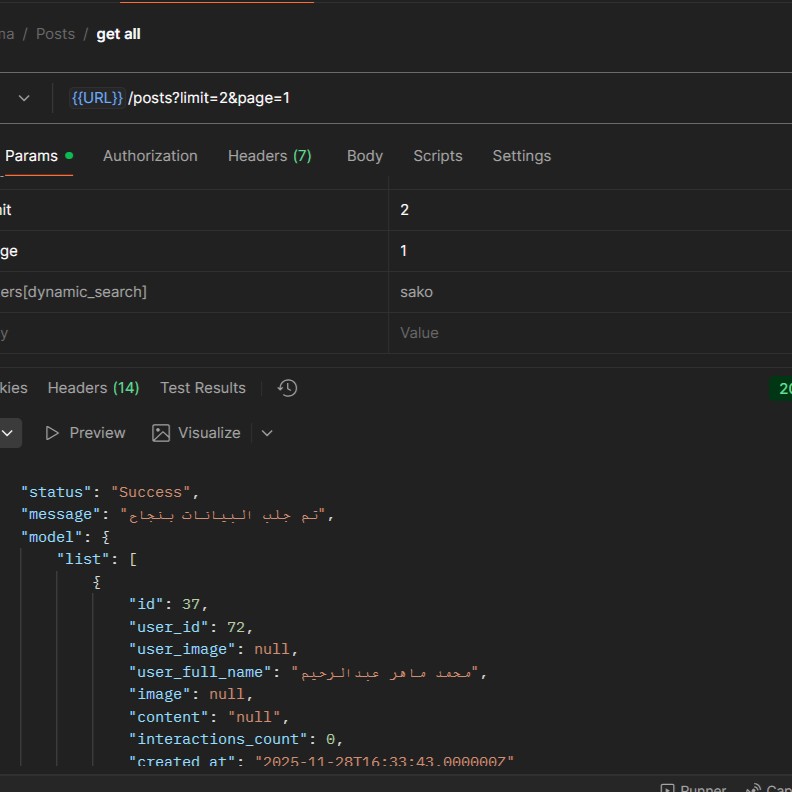The width and height of the screenshot is (792, 792).
Task: Open the request Headers (7) tab
Action: pos(269,156)
